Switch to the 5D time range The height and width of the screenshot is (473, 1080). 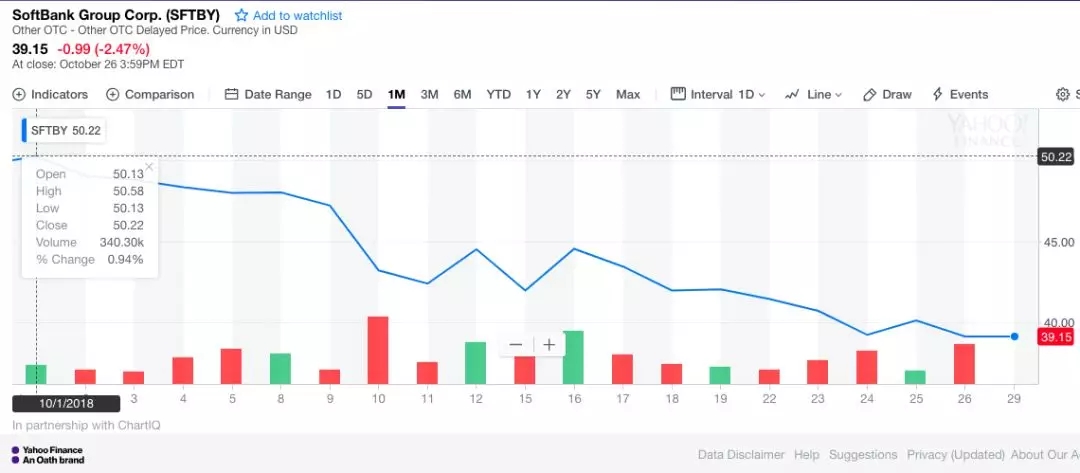[364, 94]
